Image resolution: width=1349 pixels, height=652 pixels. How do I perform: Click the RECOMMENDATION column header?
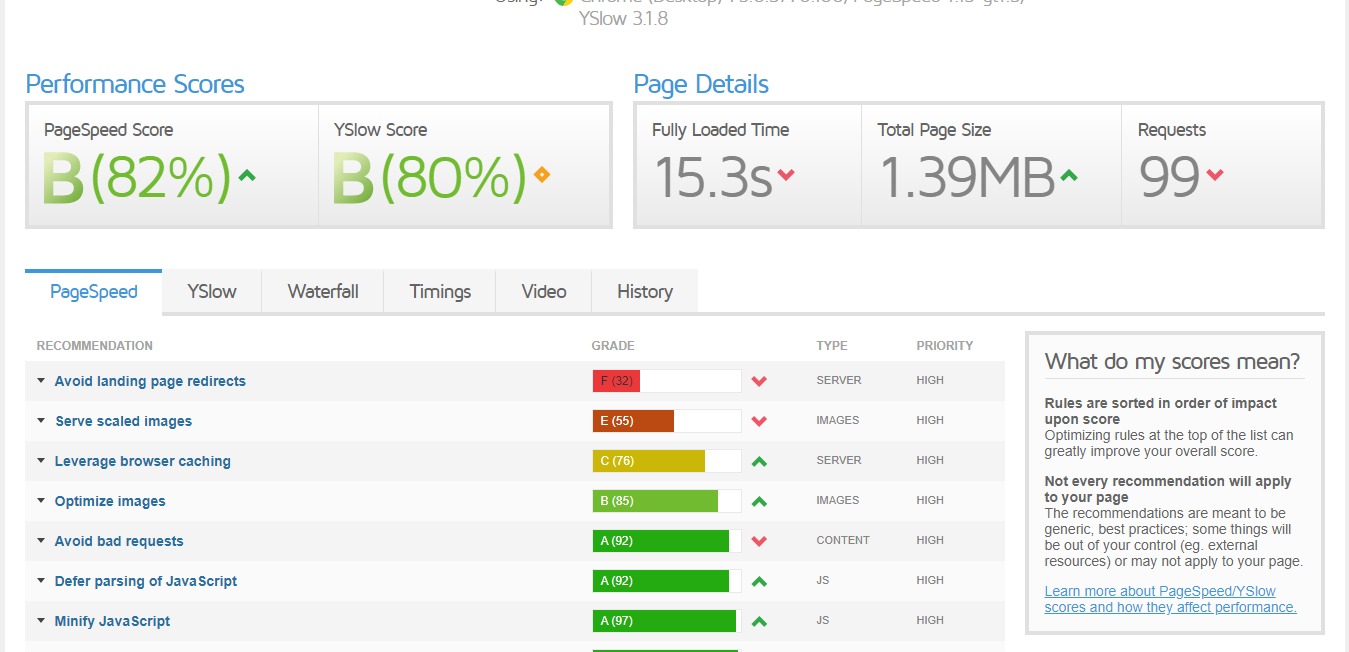point(95,346)
